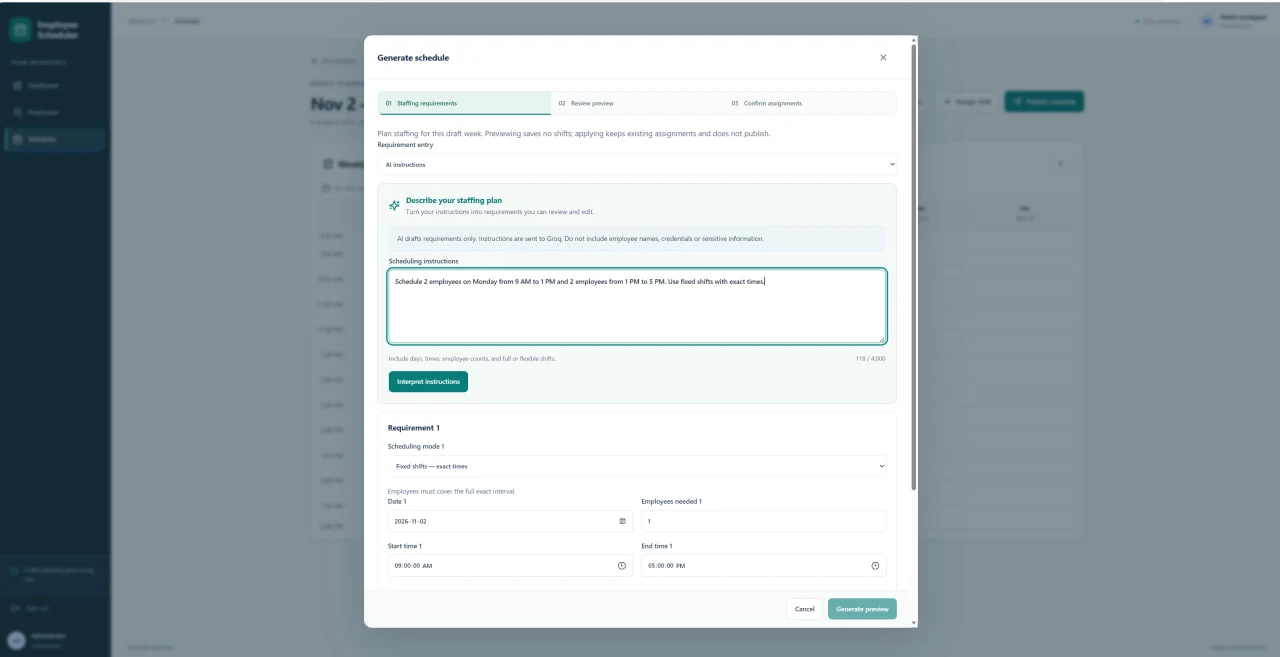Open the Scheduling mode 1 dropdown

pos(637,466)
